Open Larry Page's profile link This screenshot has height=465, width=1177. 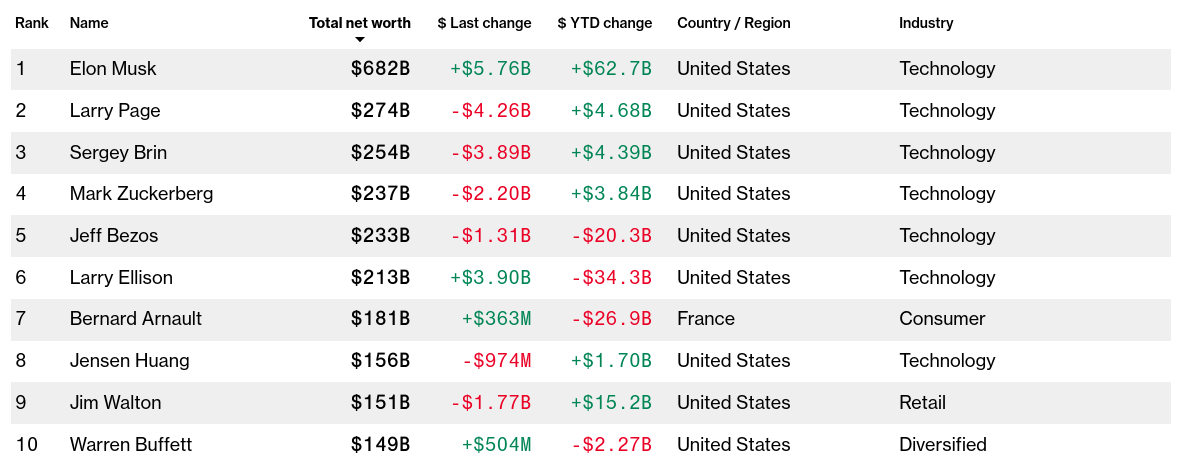[x=115, y=111]
